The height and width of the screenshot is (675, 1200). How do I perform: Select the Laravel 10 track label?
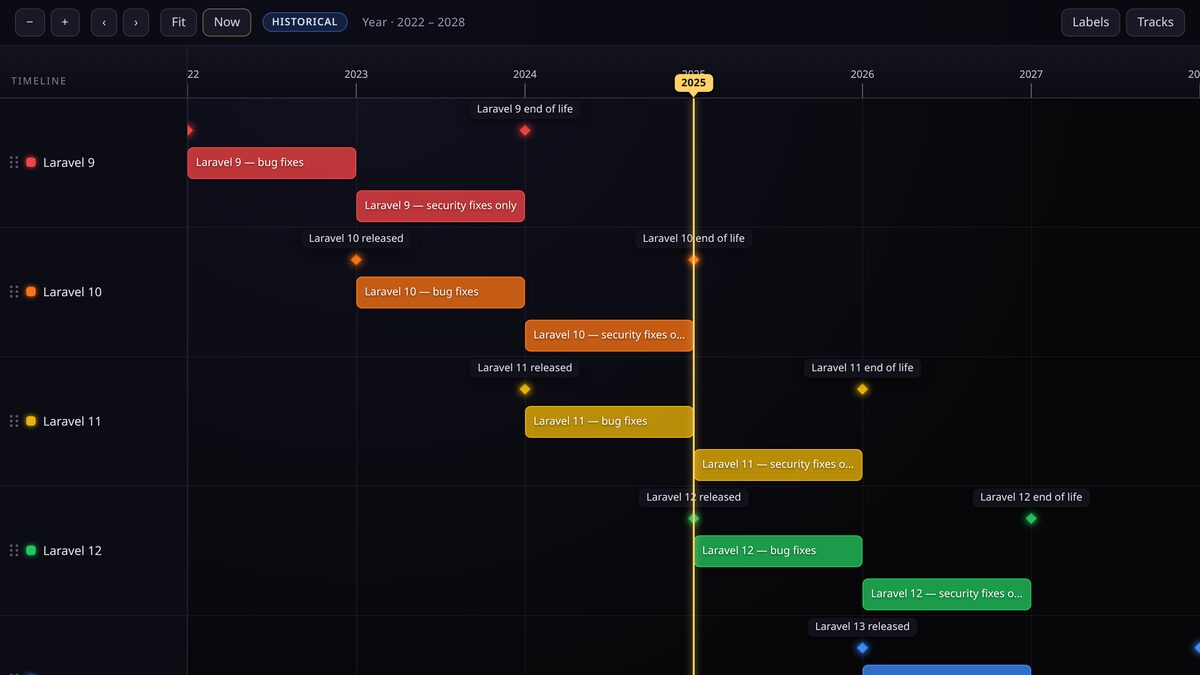pyautogui.click(x=72, y=292)
